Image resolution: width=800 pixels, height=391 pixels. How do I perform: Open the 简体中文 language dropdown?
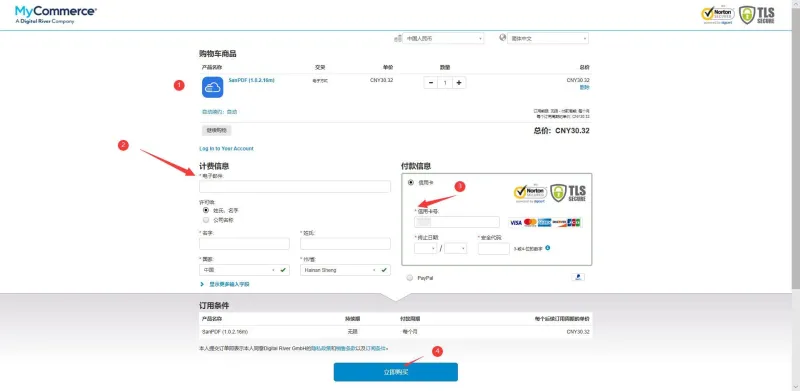pos(548,38)
